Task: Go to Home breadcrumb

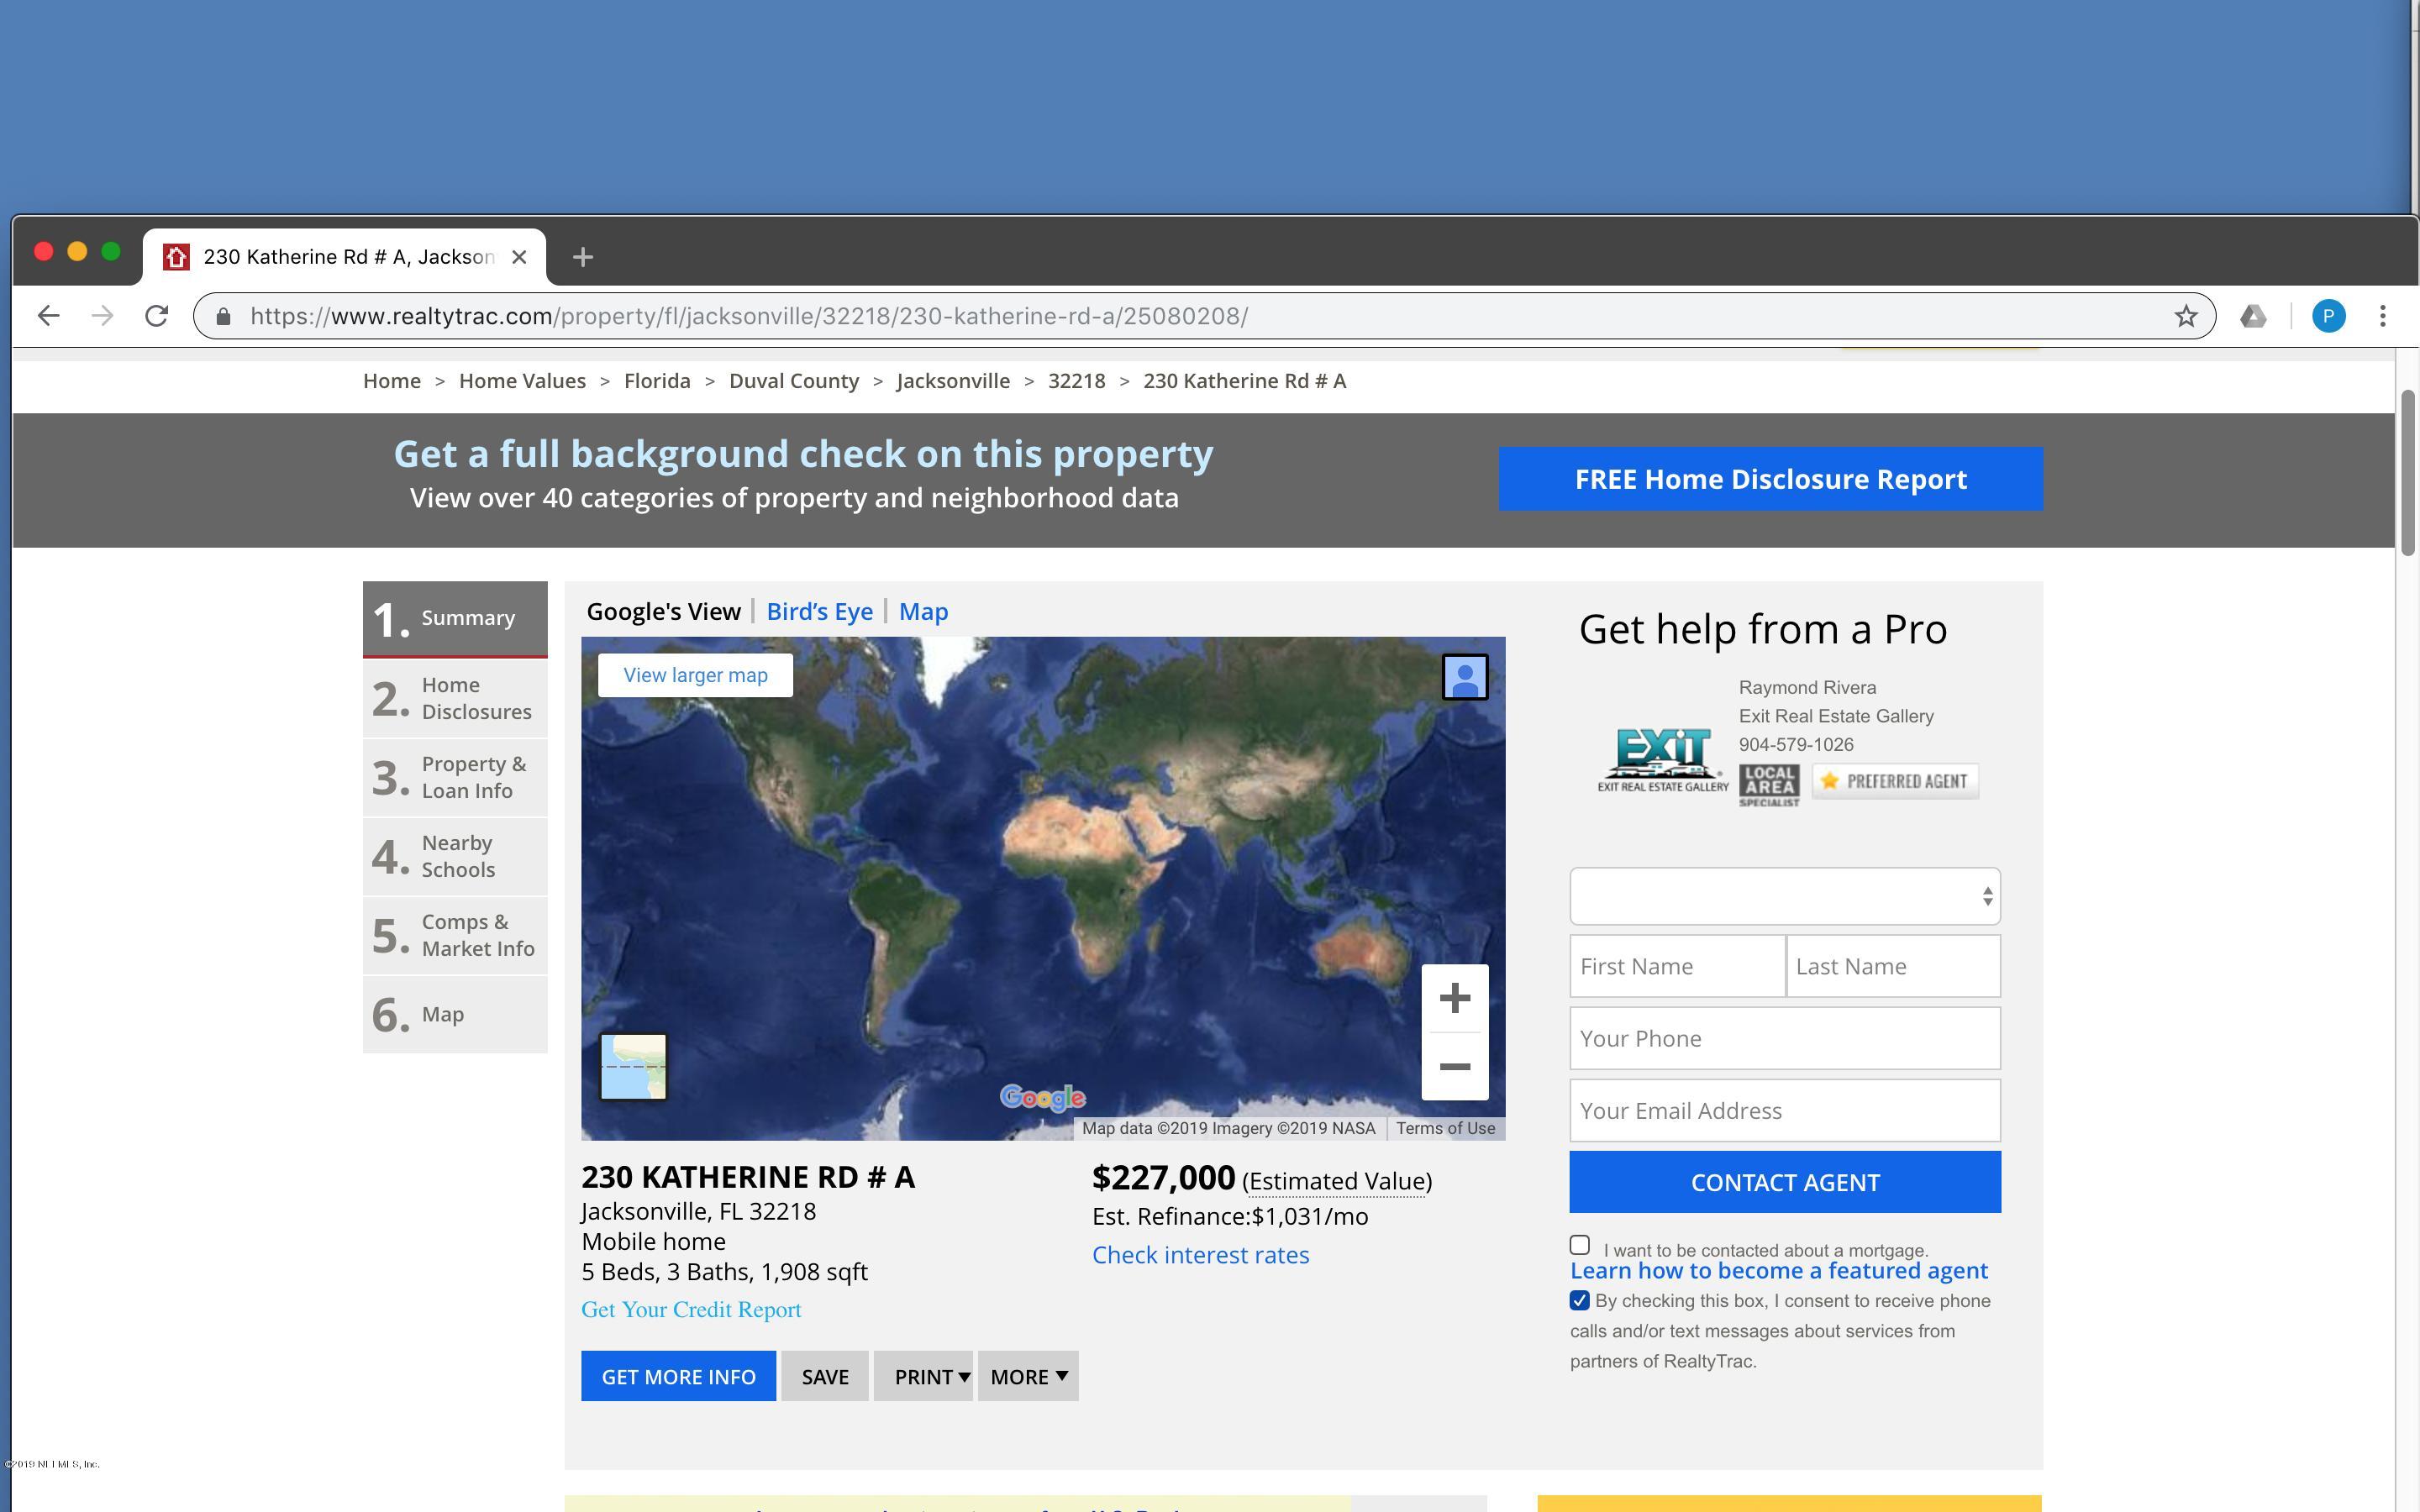Action: pos(392,381)
